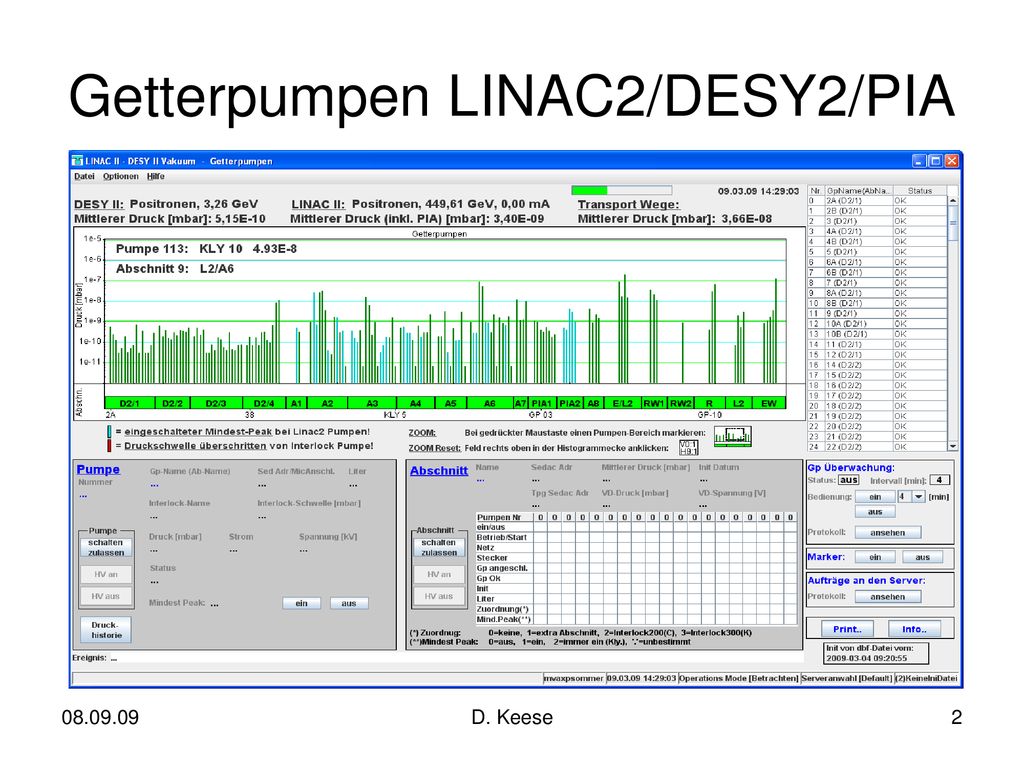Select section RW1 in Abschnitt bar

click(654, 404)
